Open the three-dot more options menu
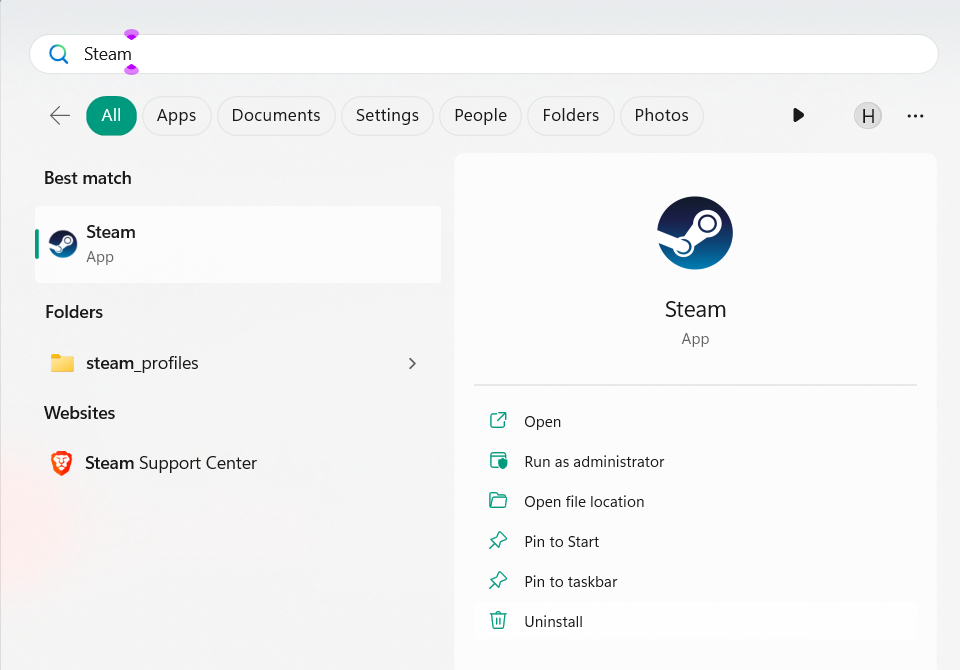 (915, 116)
